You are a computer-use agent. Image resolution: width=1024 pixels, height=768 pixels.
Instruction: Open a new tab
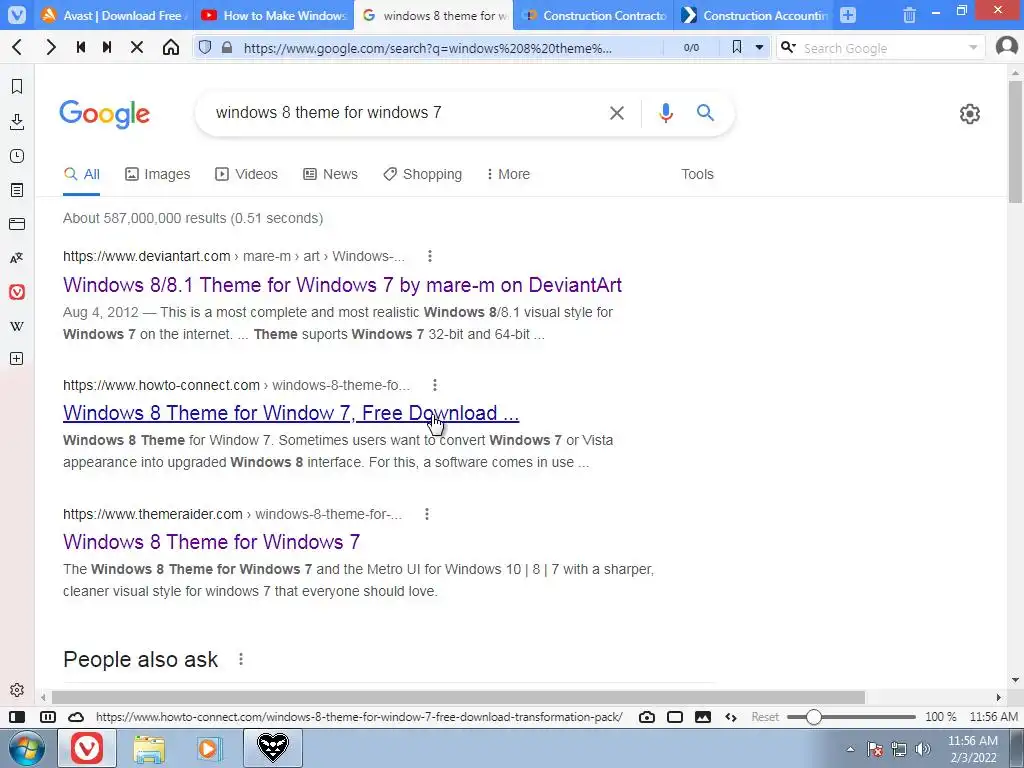848,15
